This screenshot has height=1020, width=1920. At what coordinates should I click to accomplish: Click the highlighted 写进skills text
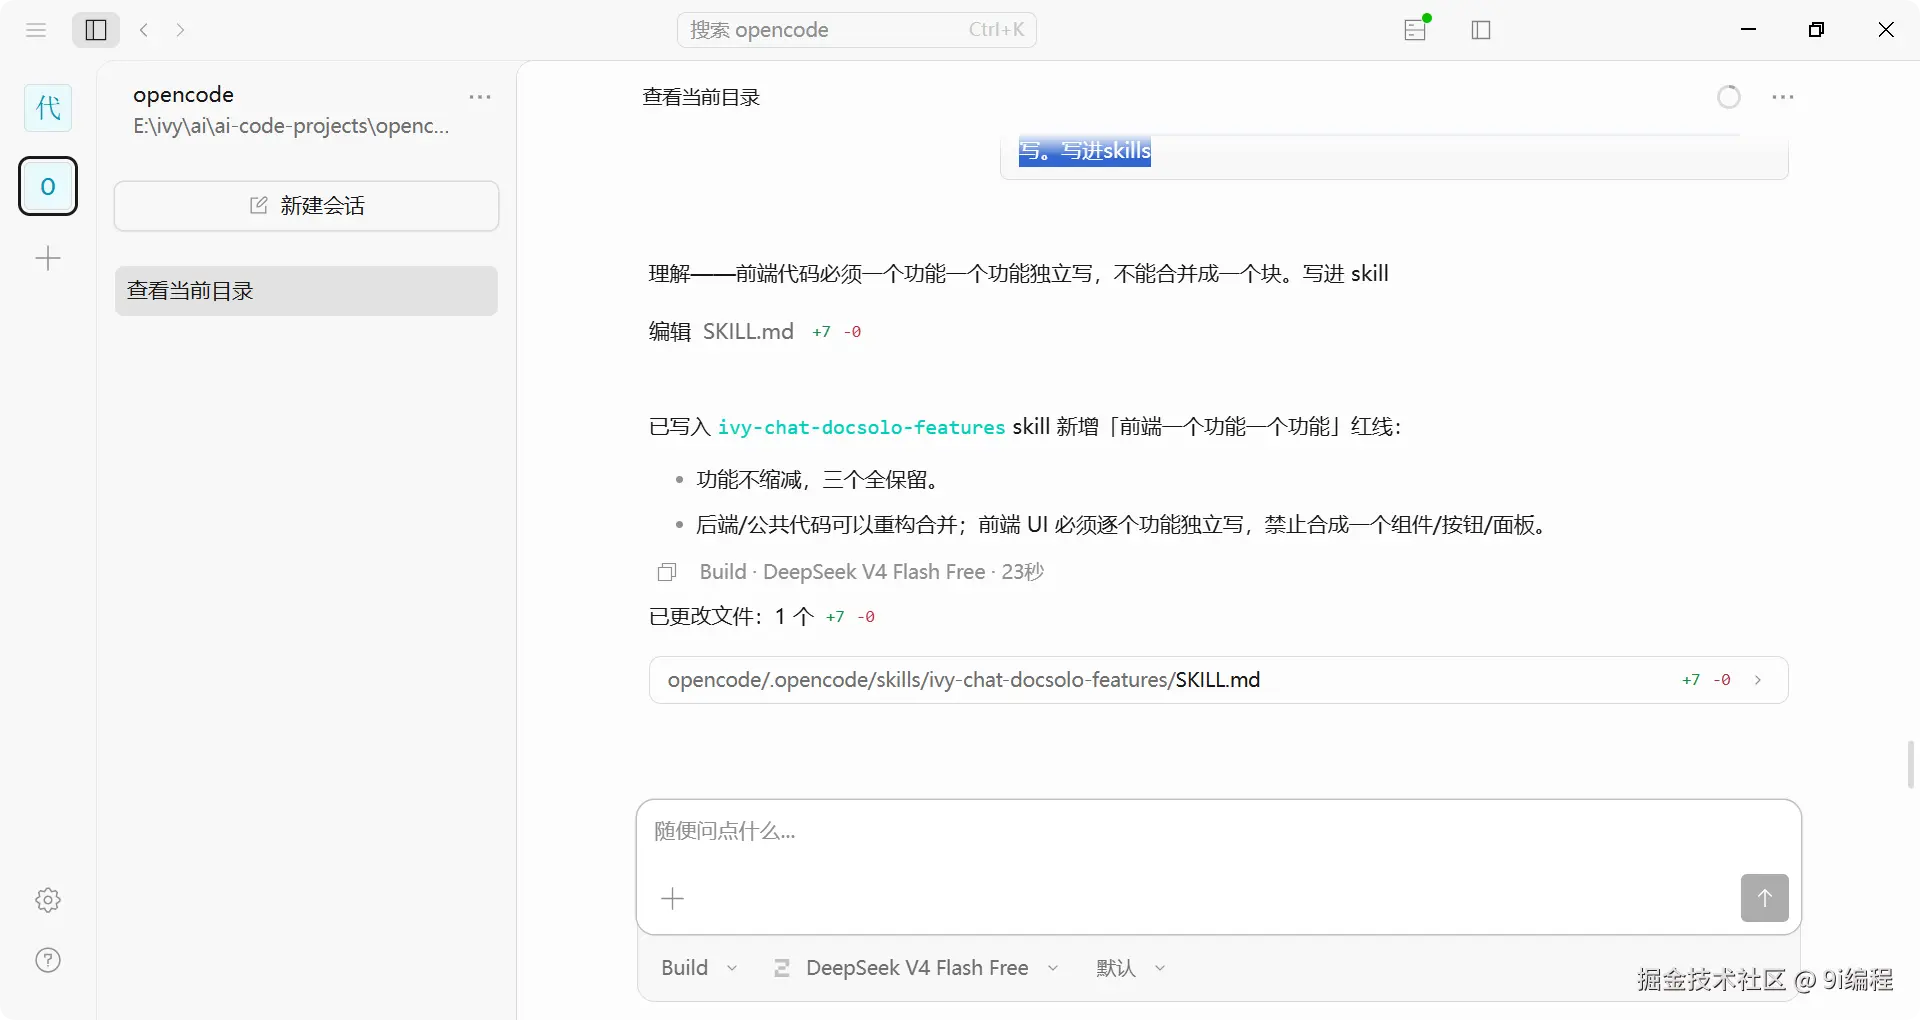[x=1085, y=151]
